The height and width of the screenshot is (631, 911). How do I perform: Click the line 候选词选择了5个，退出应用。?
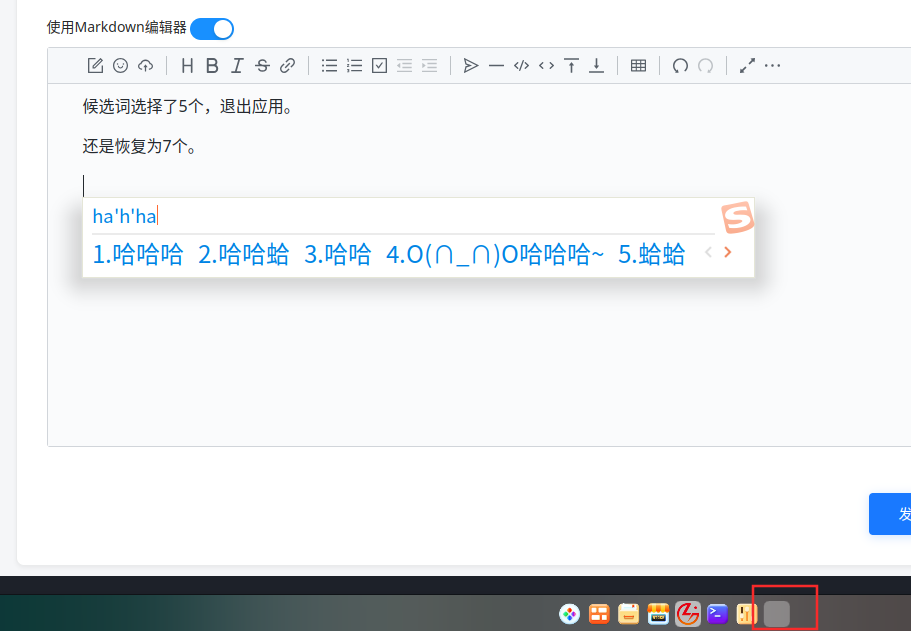coord(188,107)
